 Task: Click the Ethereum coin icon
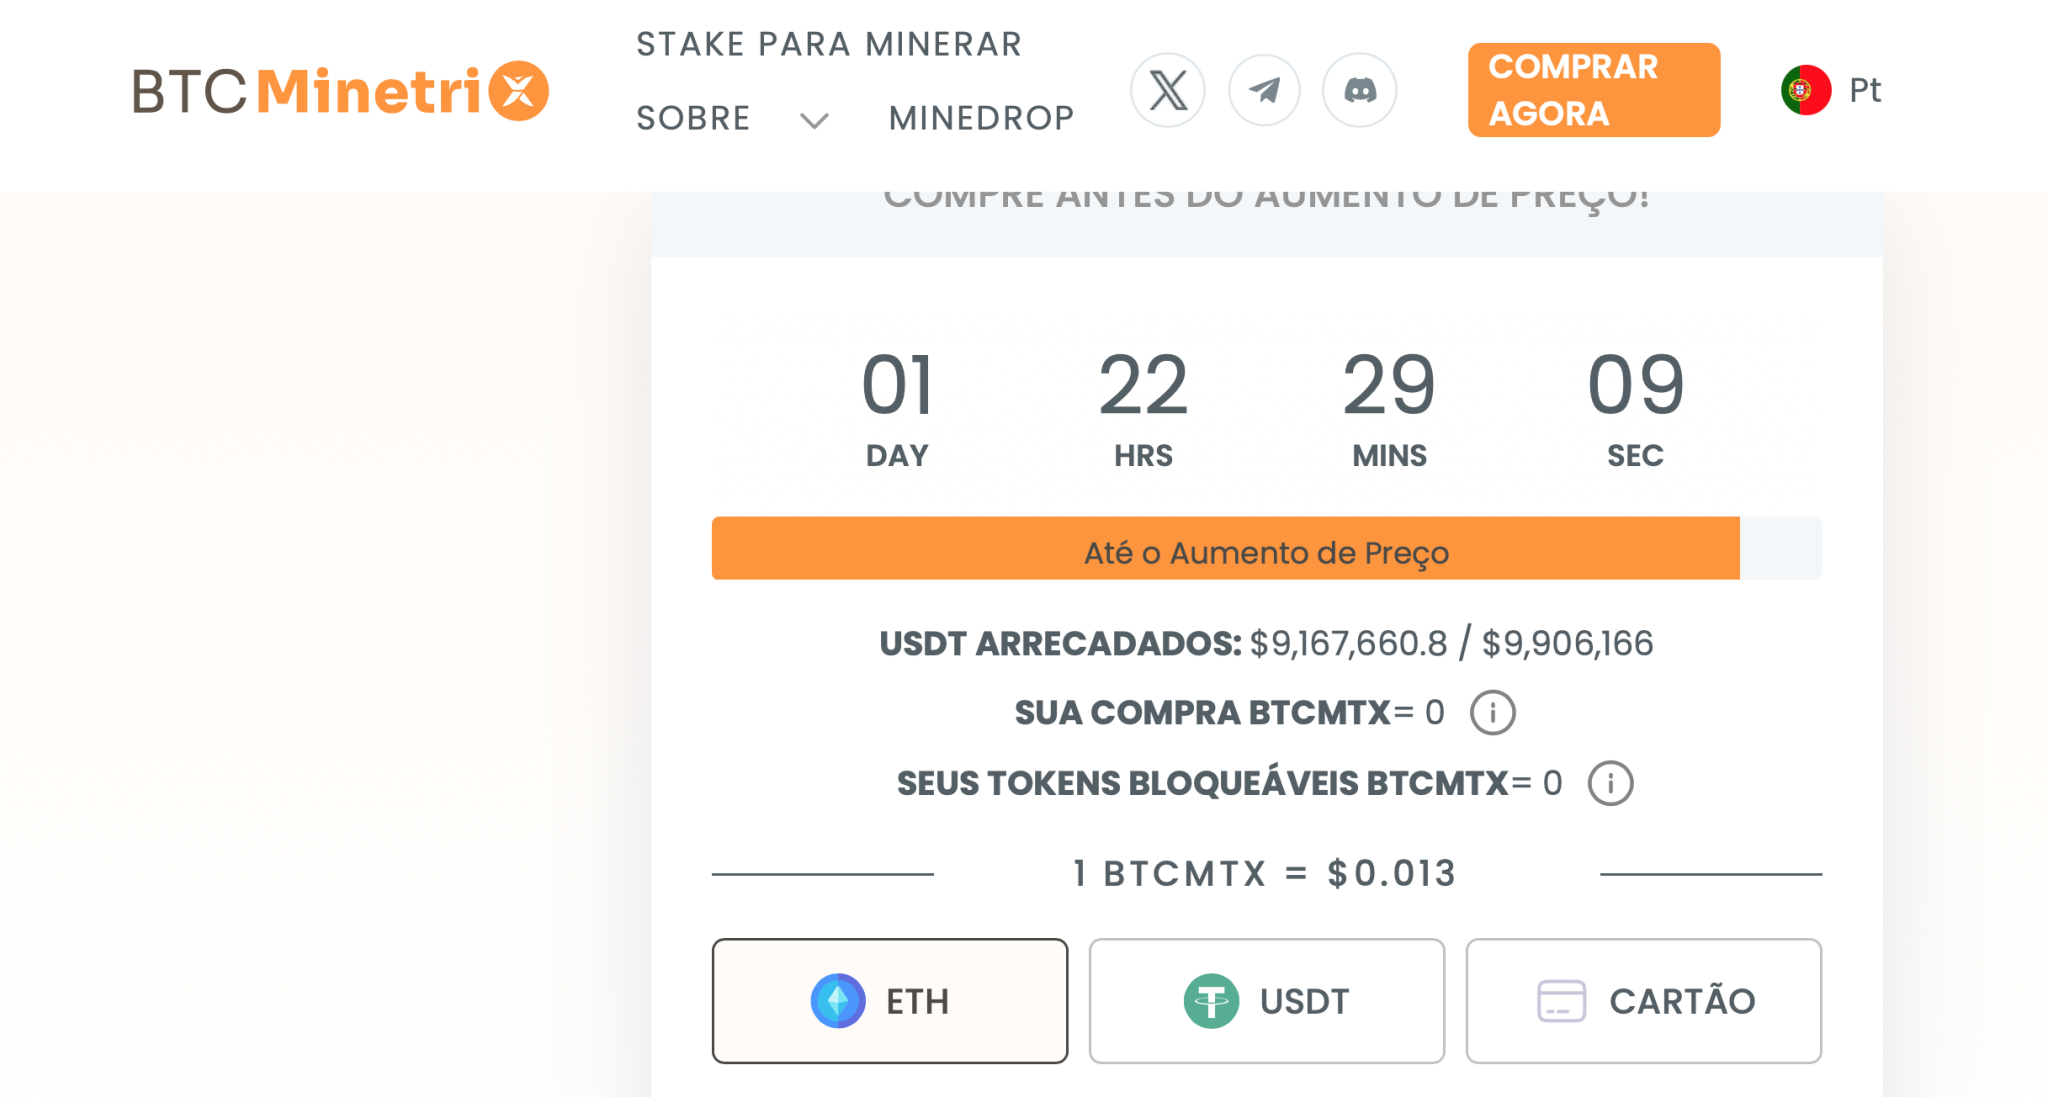pos(838,1001)
